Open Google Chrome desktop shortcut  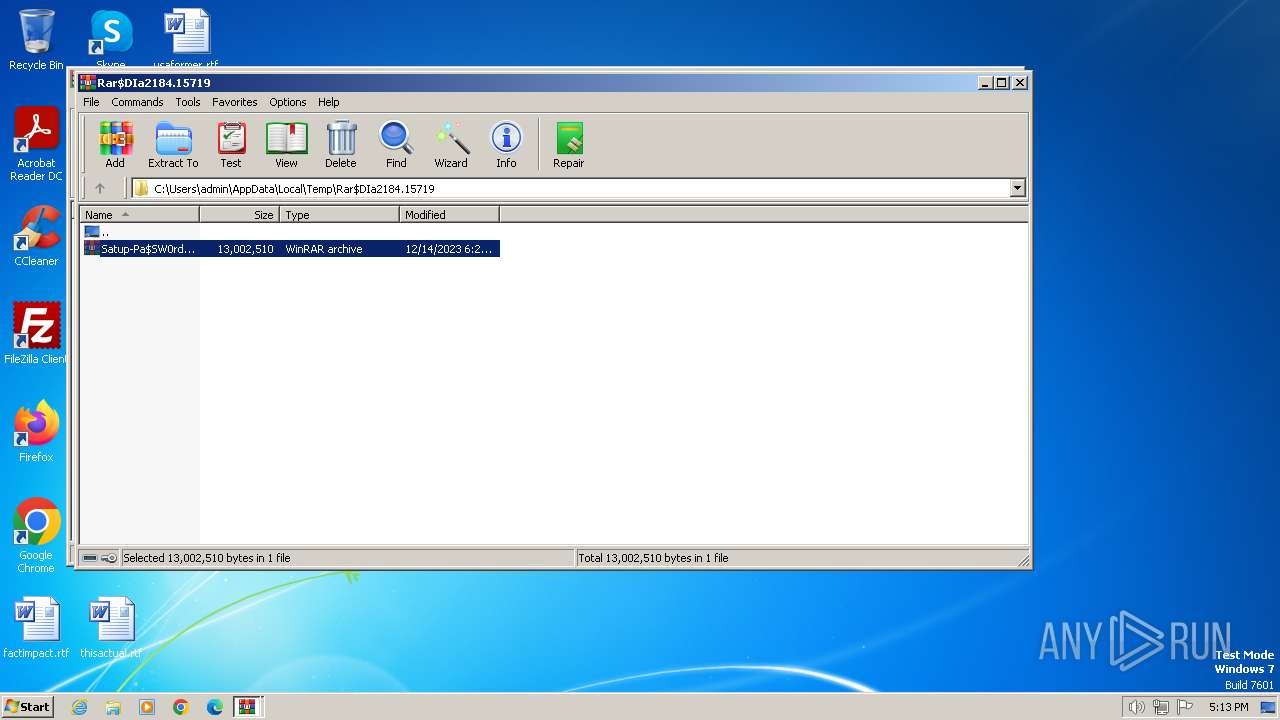pyautogui.click(x=36, y=536)
